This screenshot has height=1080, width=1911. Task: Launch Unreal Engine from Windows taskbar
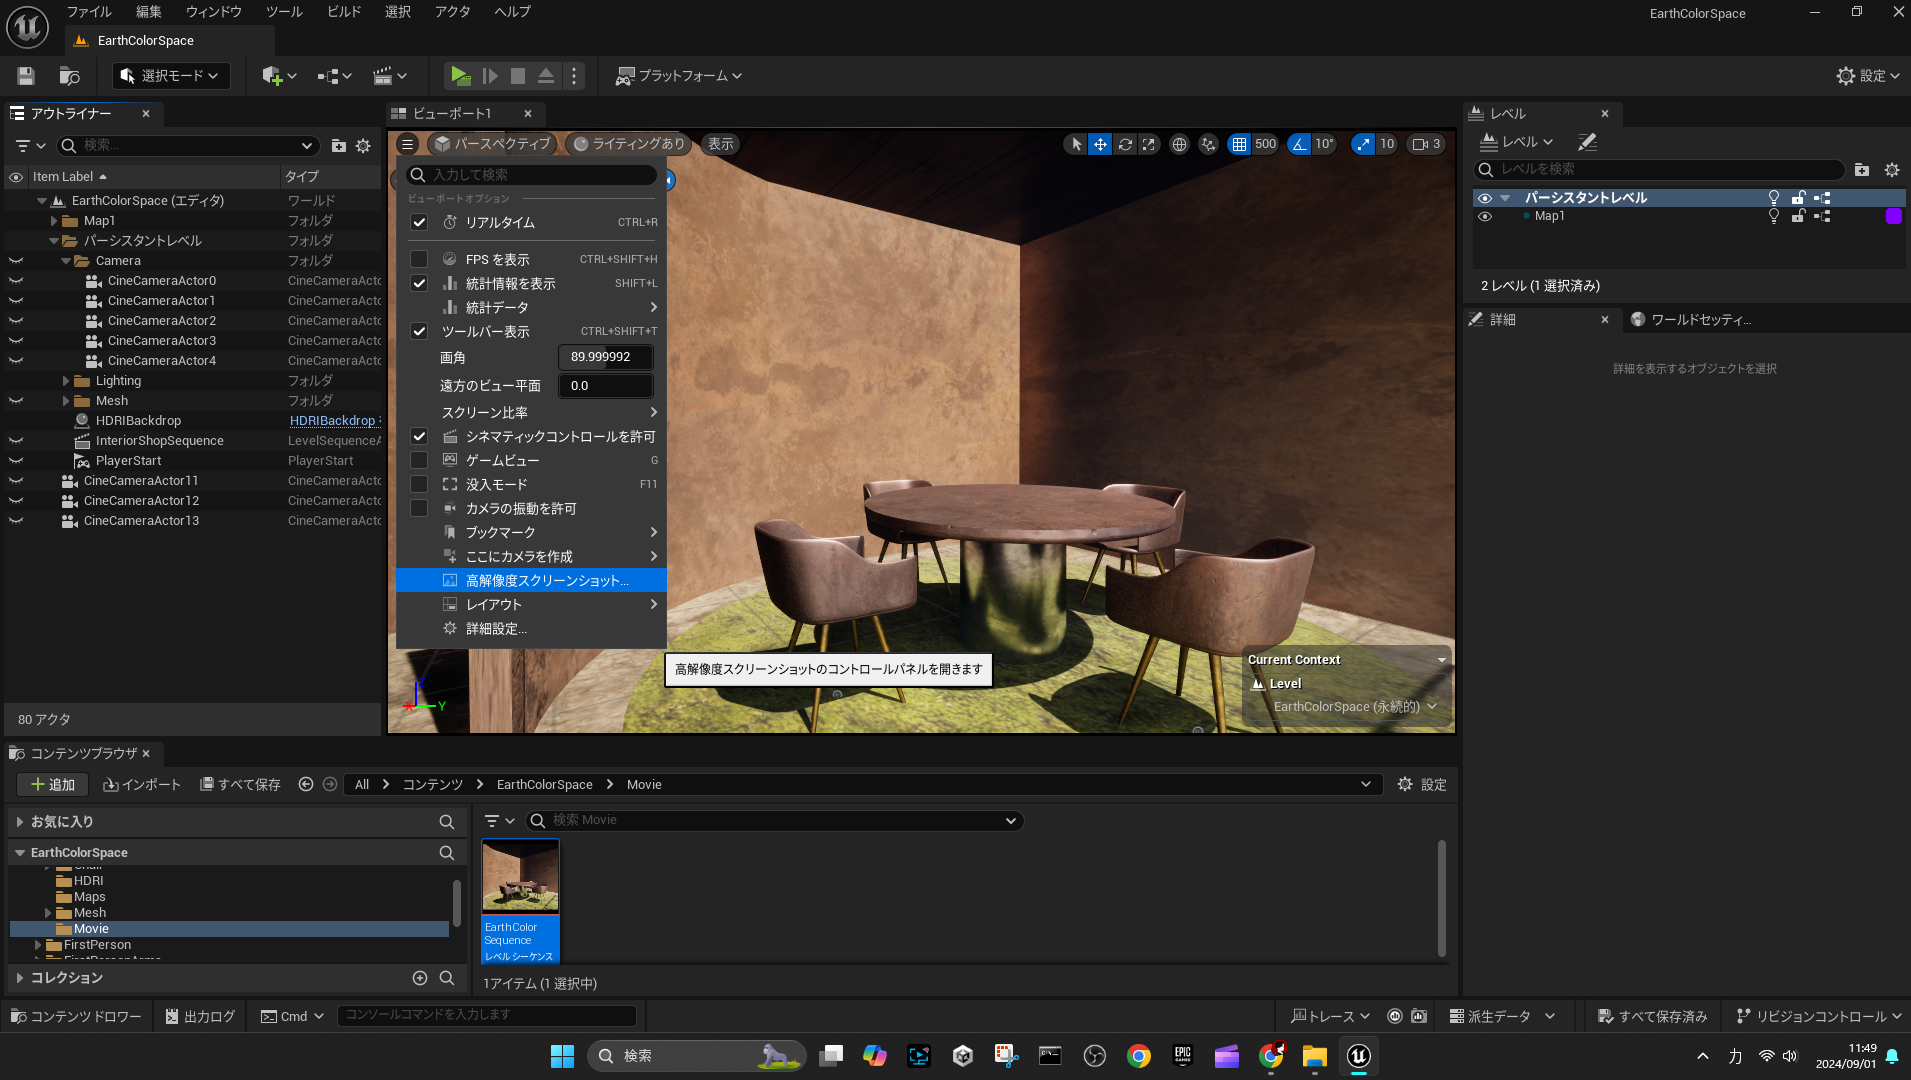(x=1358, y=1056)
